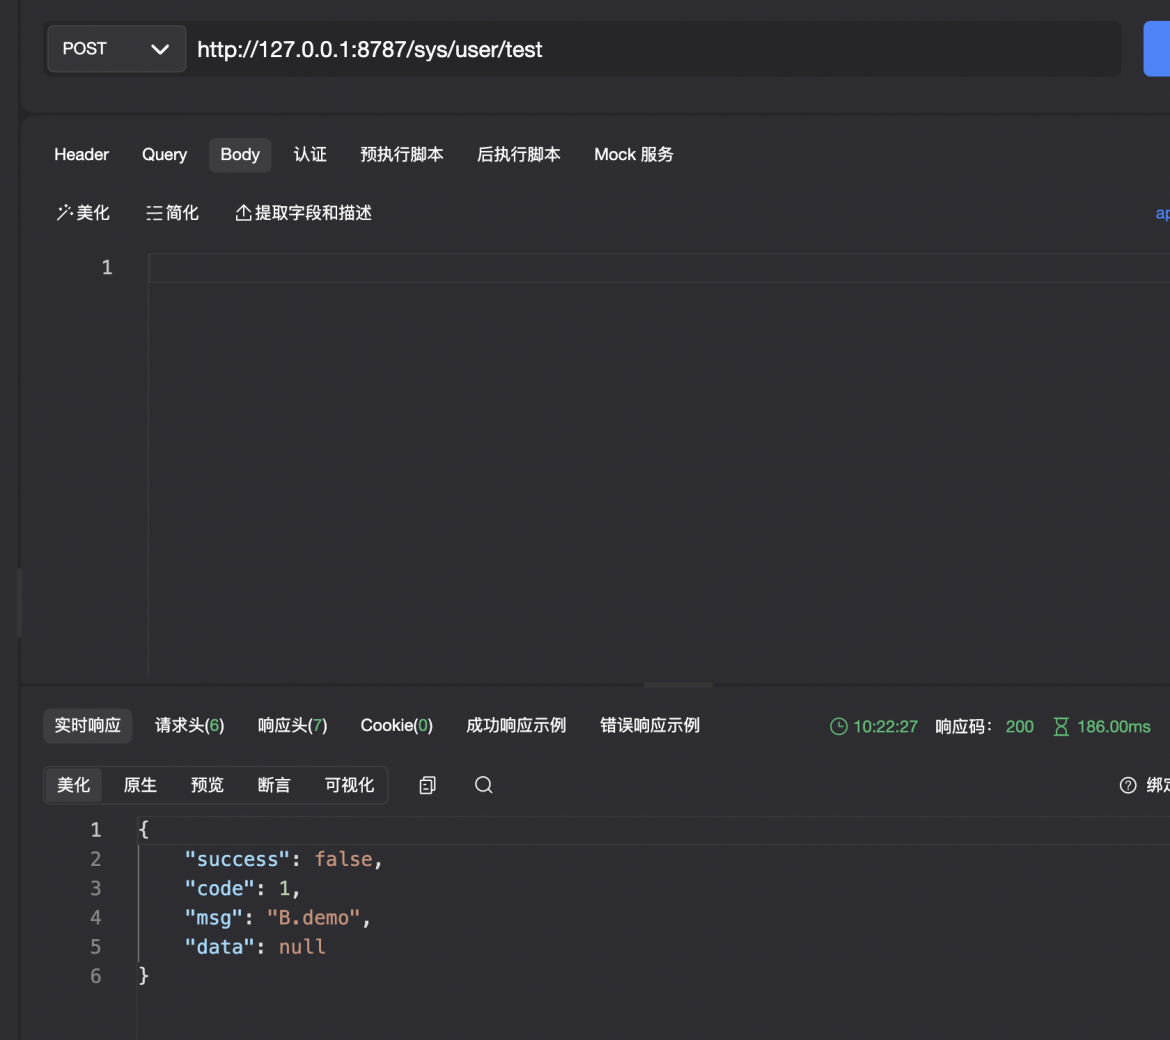1170x1040 pixels.
Task: Switch to the Header tab
Action: tap(81, 154)
